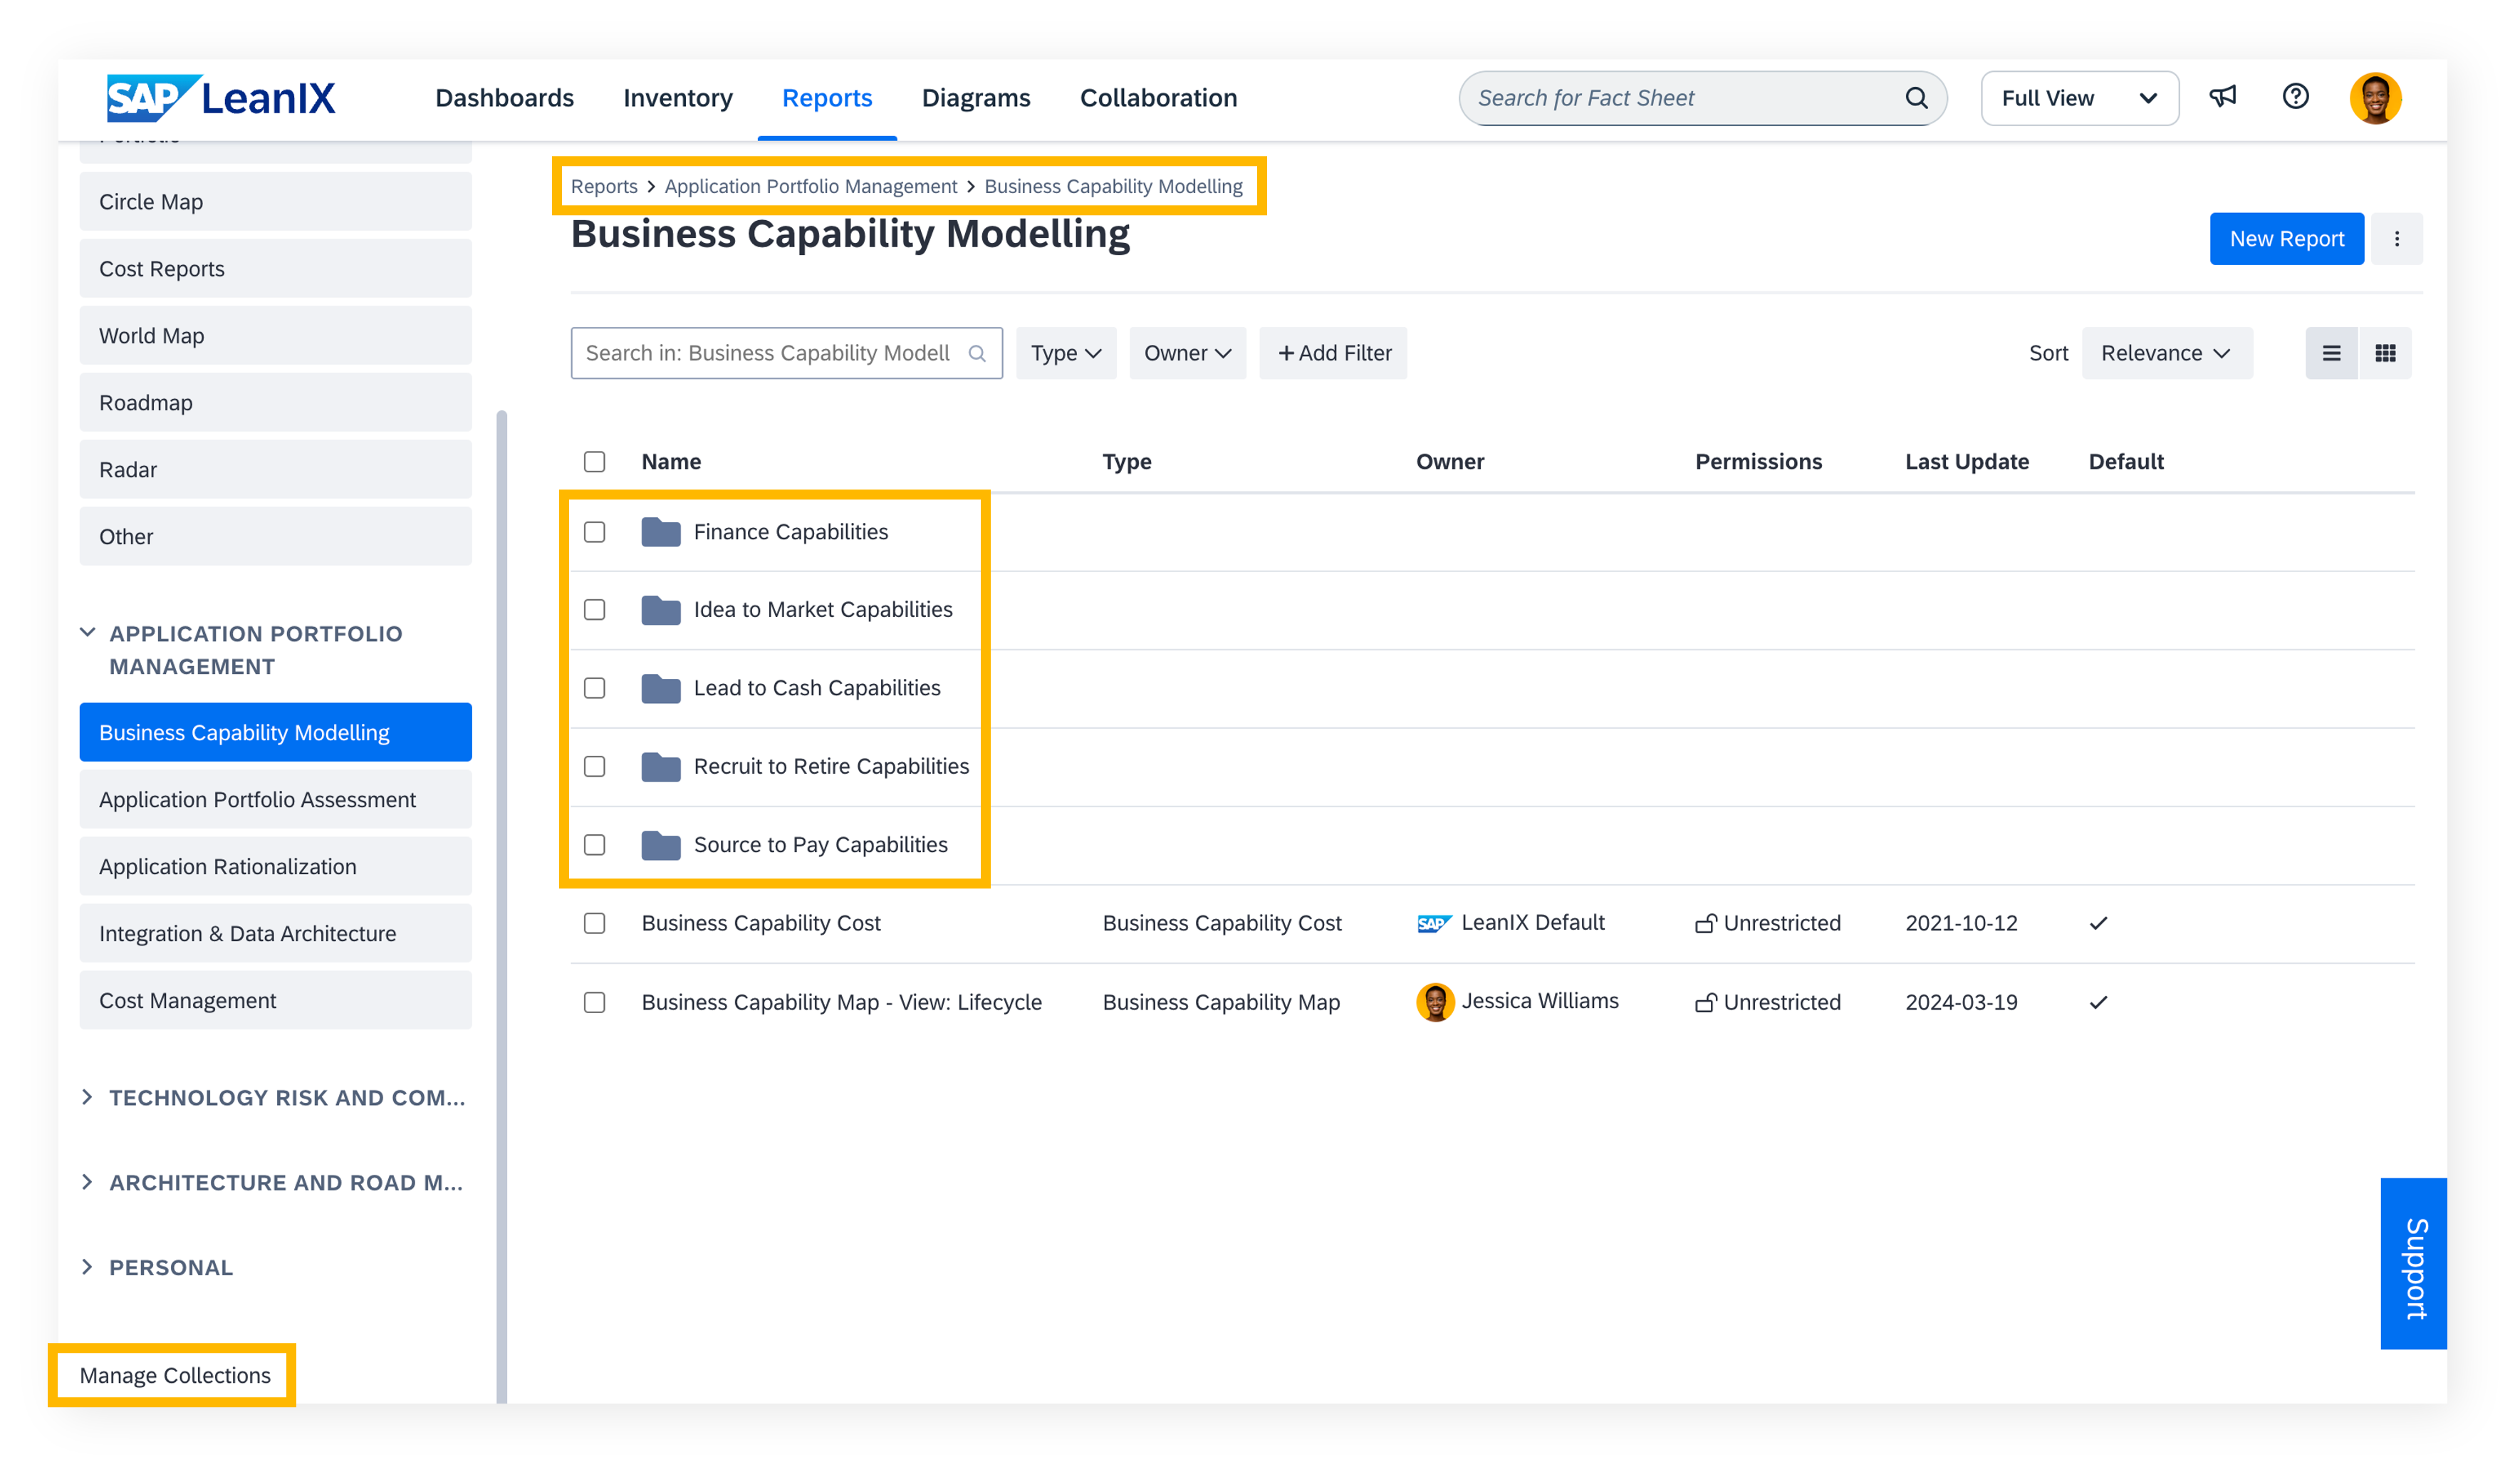The height and width of the screenshot is (1479, 2520).
Task: Toggle the select-all checkbox in table header
Action: pyautogui.click(x=594, y=462)
